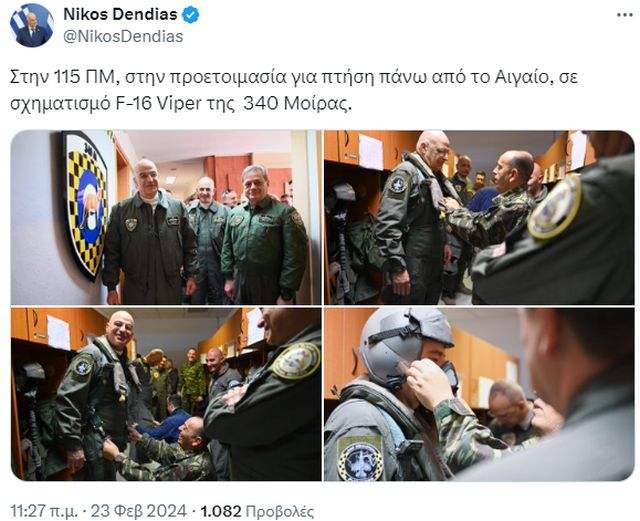Open the top-left photo with squadron emblem
The width and height of the screenshot is (640, 521).
[x=166, y=218]
